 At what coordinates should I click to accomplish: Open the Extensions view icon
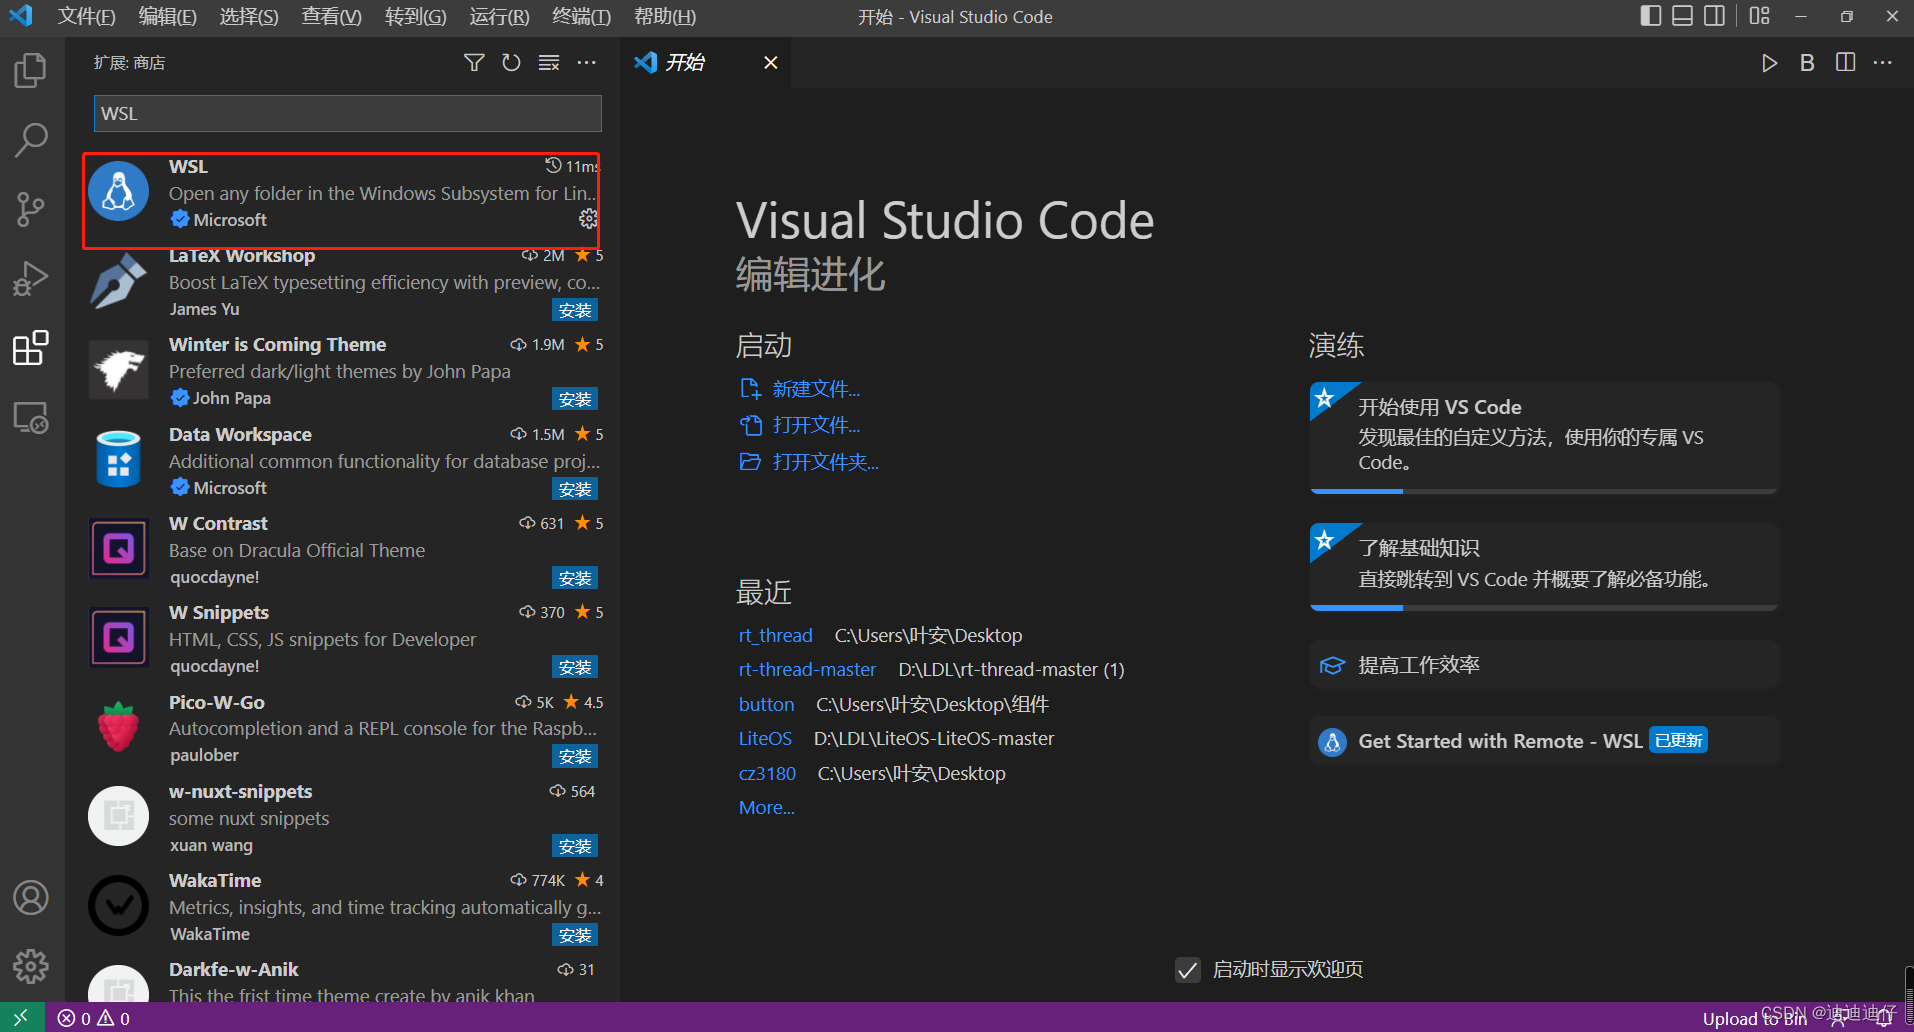coord(31,348)
